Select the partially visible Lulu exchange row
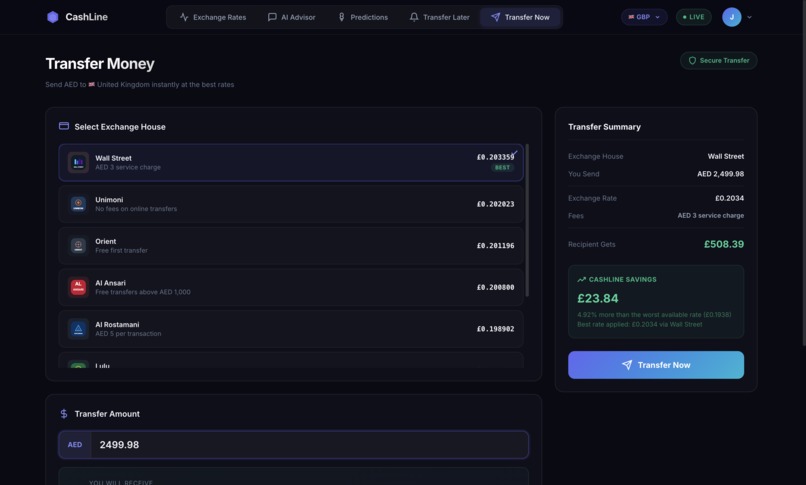806x485 pixels. pos(291,361)
